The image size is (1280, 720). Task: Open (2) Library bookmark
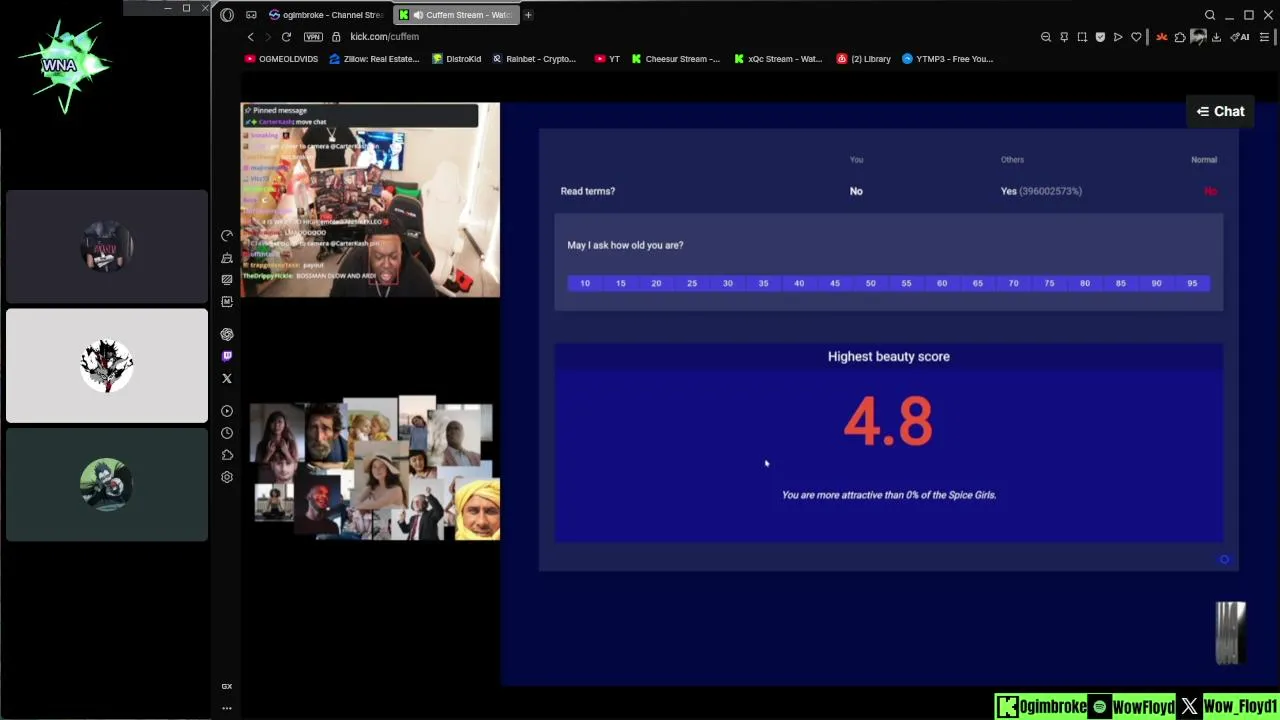pyautogui.click(x=864, y=59)
